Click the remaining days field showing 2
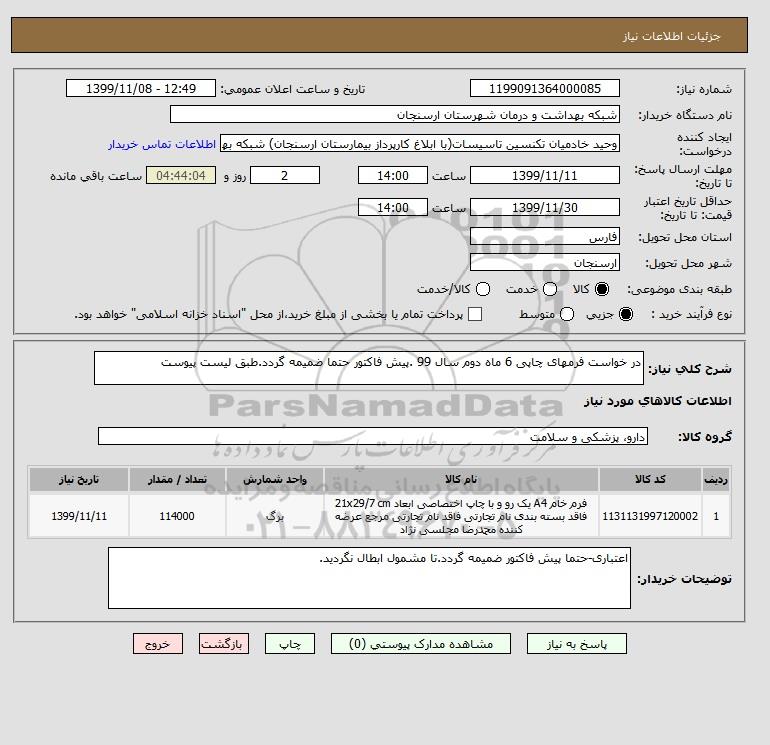The height and width of the screenshot is (745, 770). 285,175
